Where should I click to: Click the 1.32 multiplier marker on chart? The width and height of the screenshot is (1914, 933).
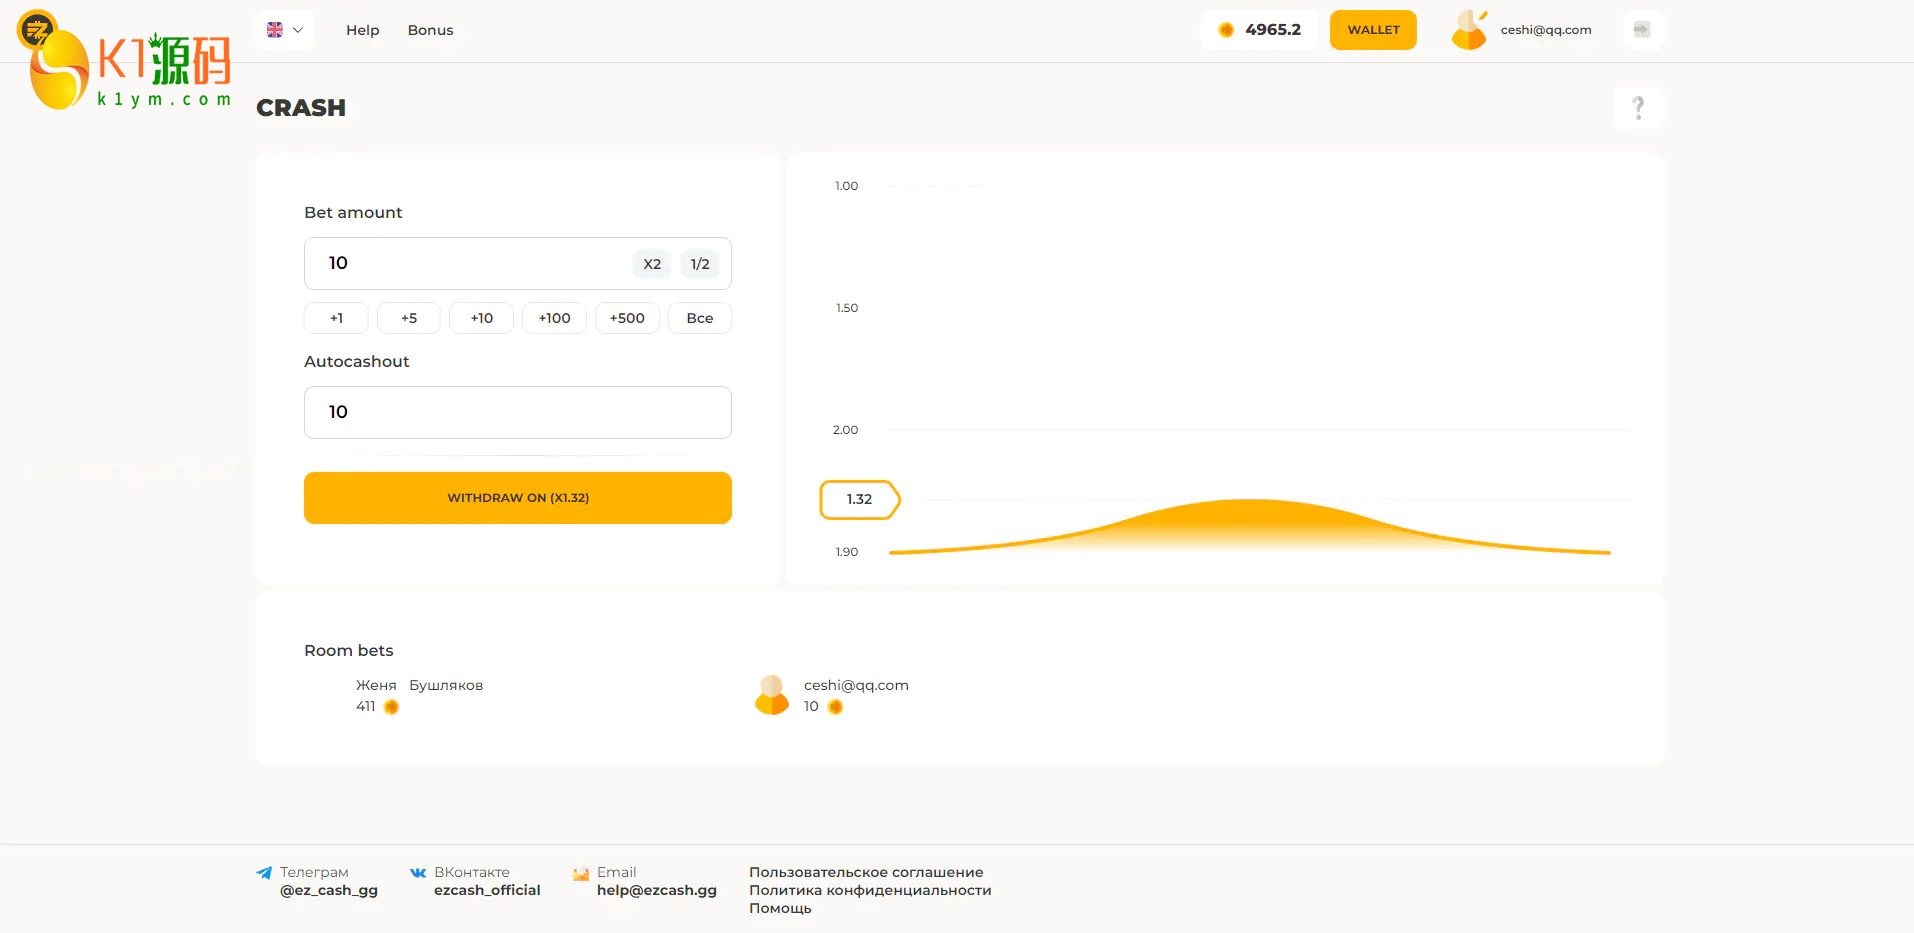(860, 499)
